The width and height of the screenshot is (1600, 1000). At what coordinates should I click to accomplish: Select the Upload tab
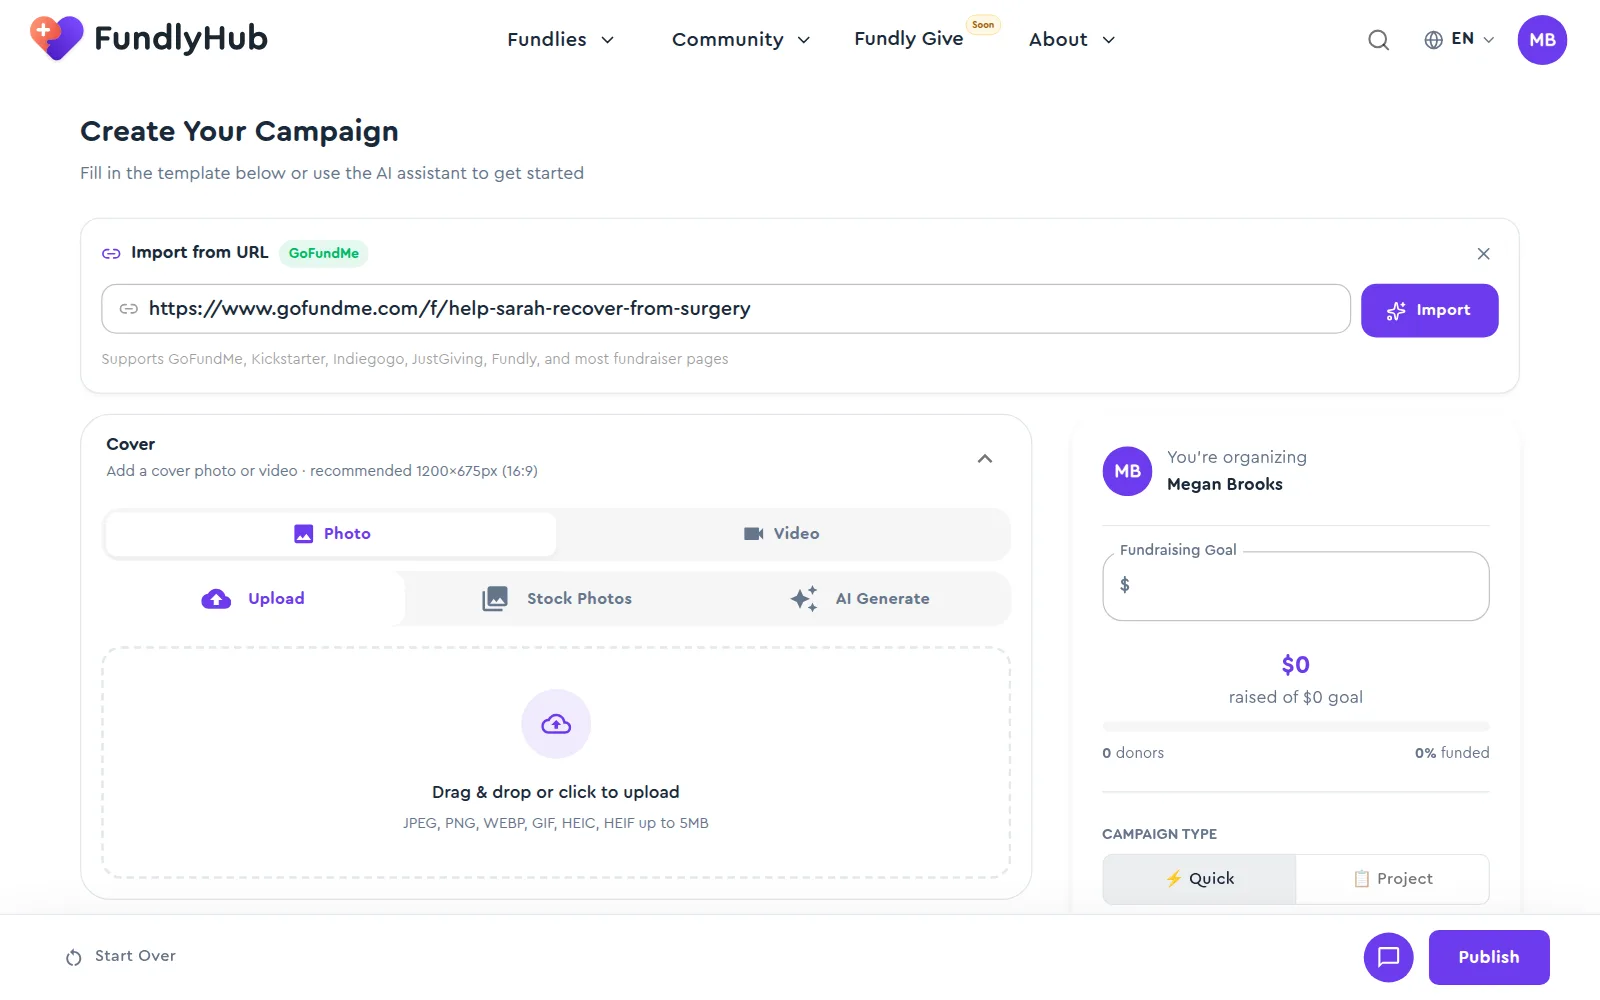(253, 599)
